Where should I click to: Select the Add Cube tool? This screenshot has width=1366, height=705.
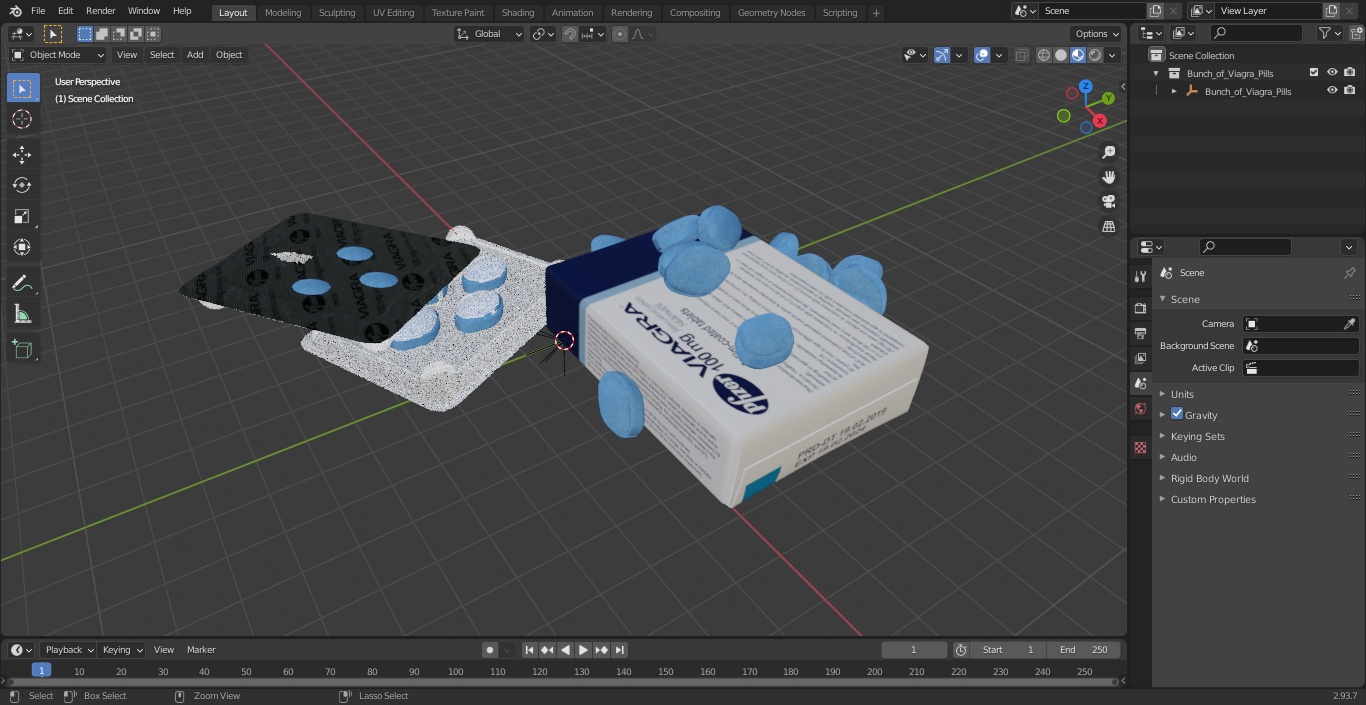pyautogui.click(x=22, y=350)
